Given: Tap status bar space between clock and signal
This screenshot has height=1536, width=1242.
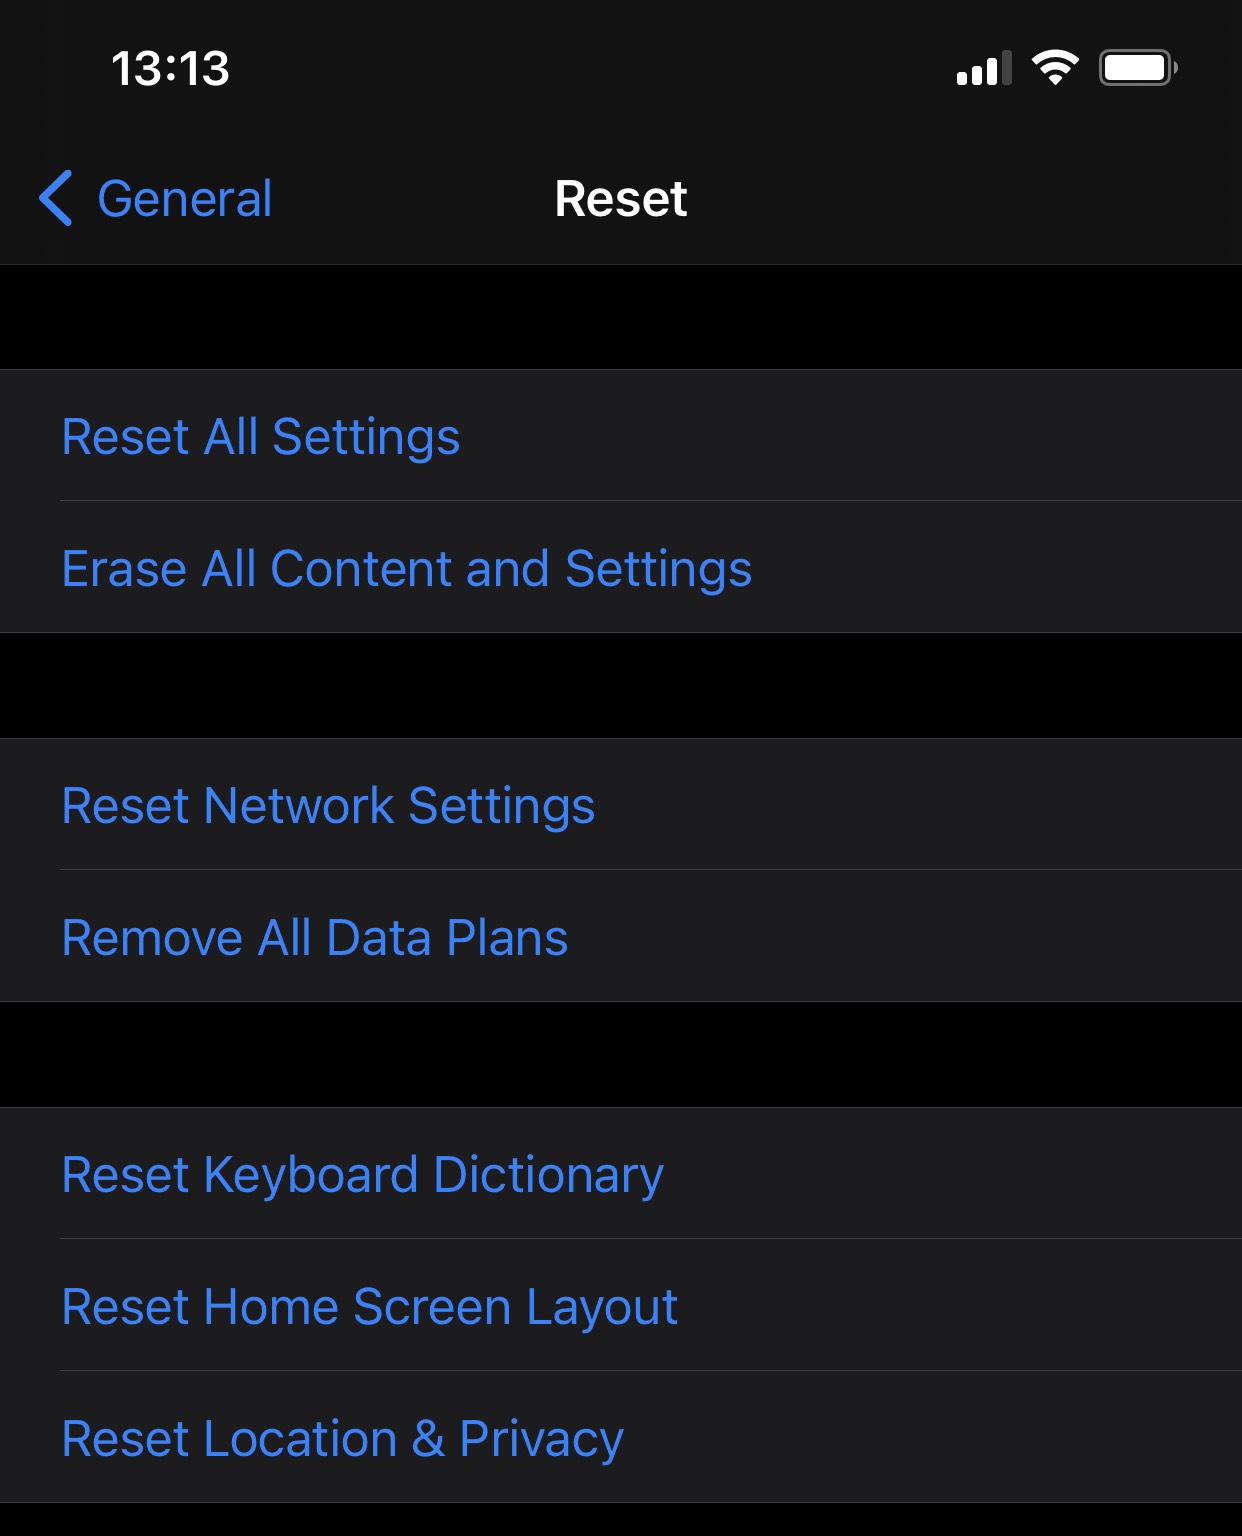Looking at the screenshot, I should (x=590, y=68).
